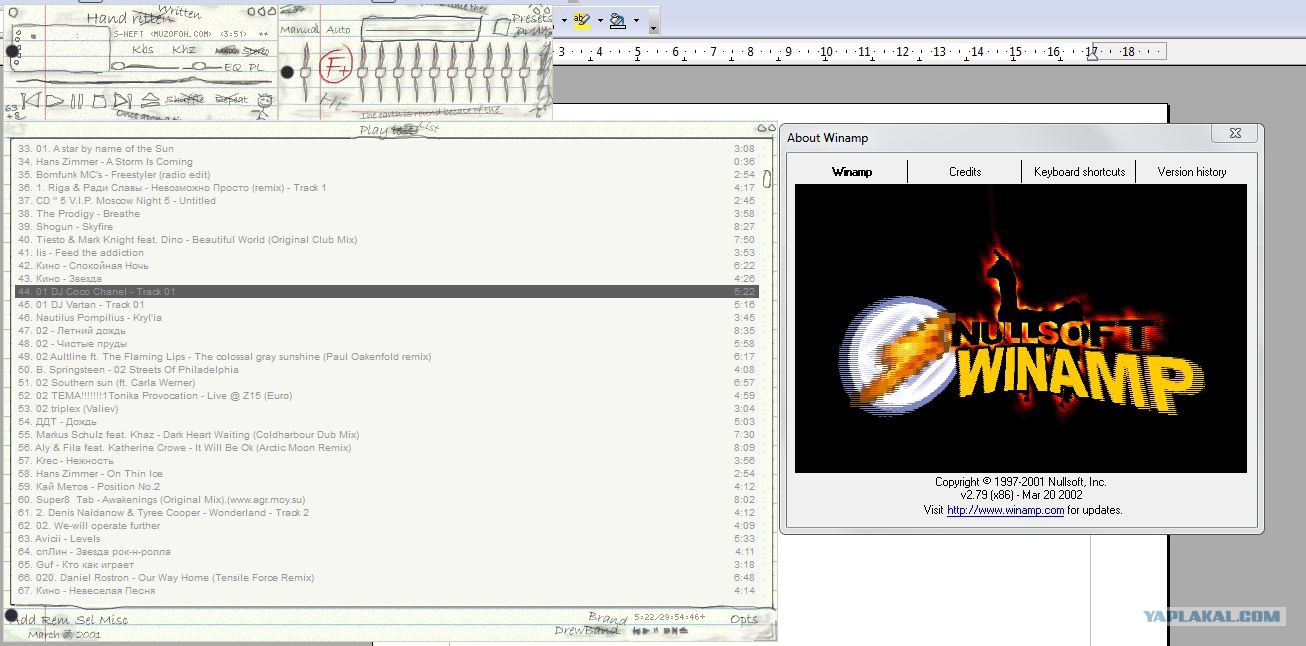
Task: Click the volume slider knob
Action: (119, 66)
